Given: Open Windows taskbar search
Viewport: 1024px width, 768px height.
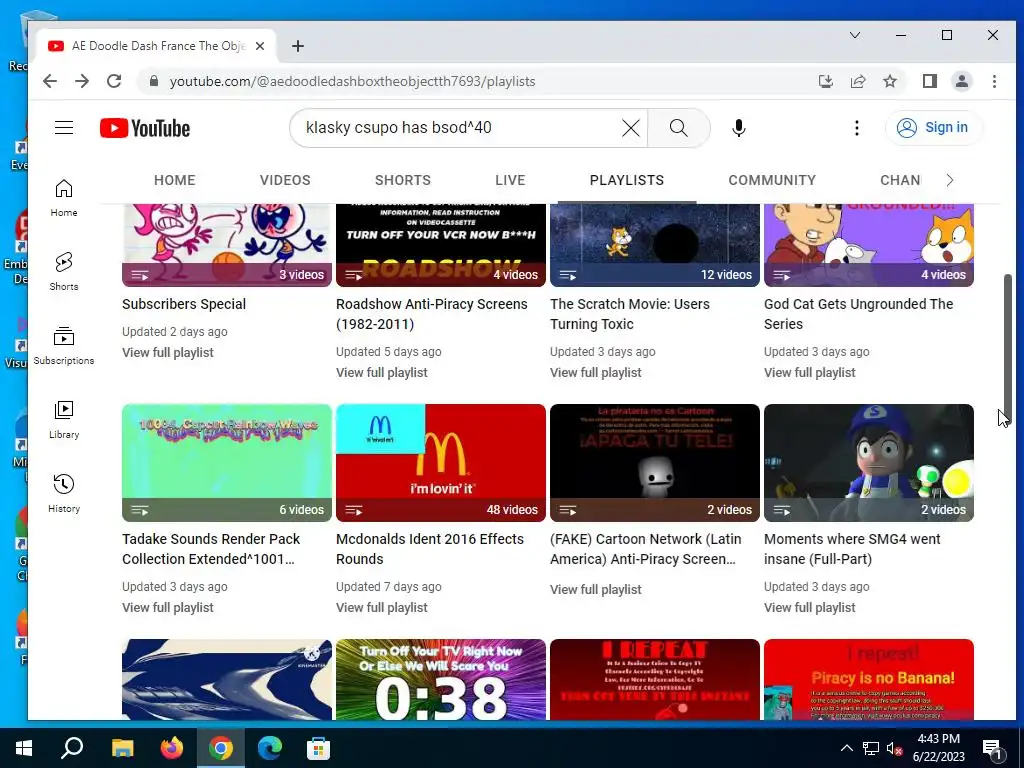Looking at the screenshot, I should coord(72,748).
